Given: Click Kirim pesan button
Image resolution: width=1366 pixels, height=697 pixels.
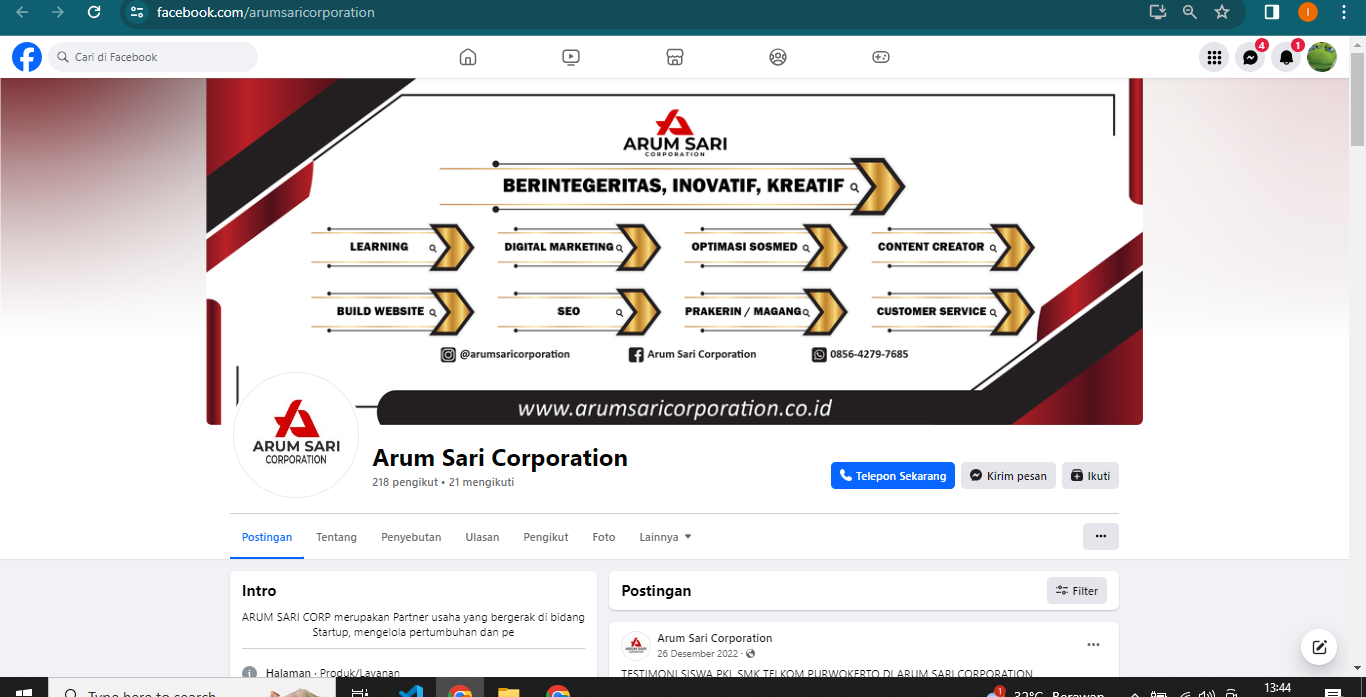Looking at the screenshot, I should tap(1008, 476).
